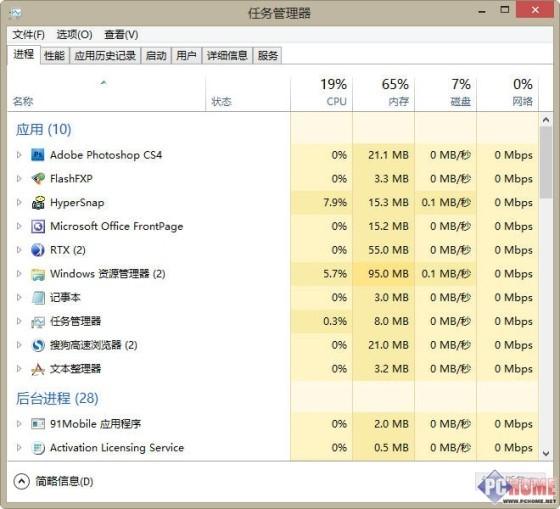Click the 文本整理器 icon
The height and width of the screenshot is (509, 560).
(x=38, y=369)
